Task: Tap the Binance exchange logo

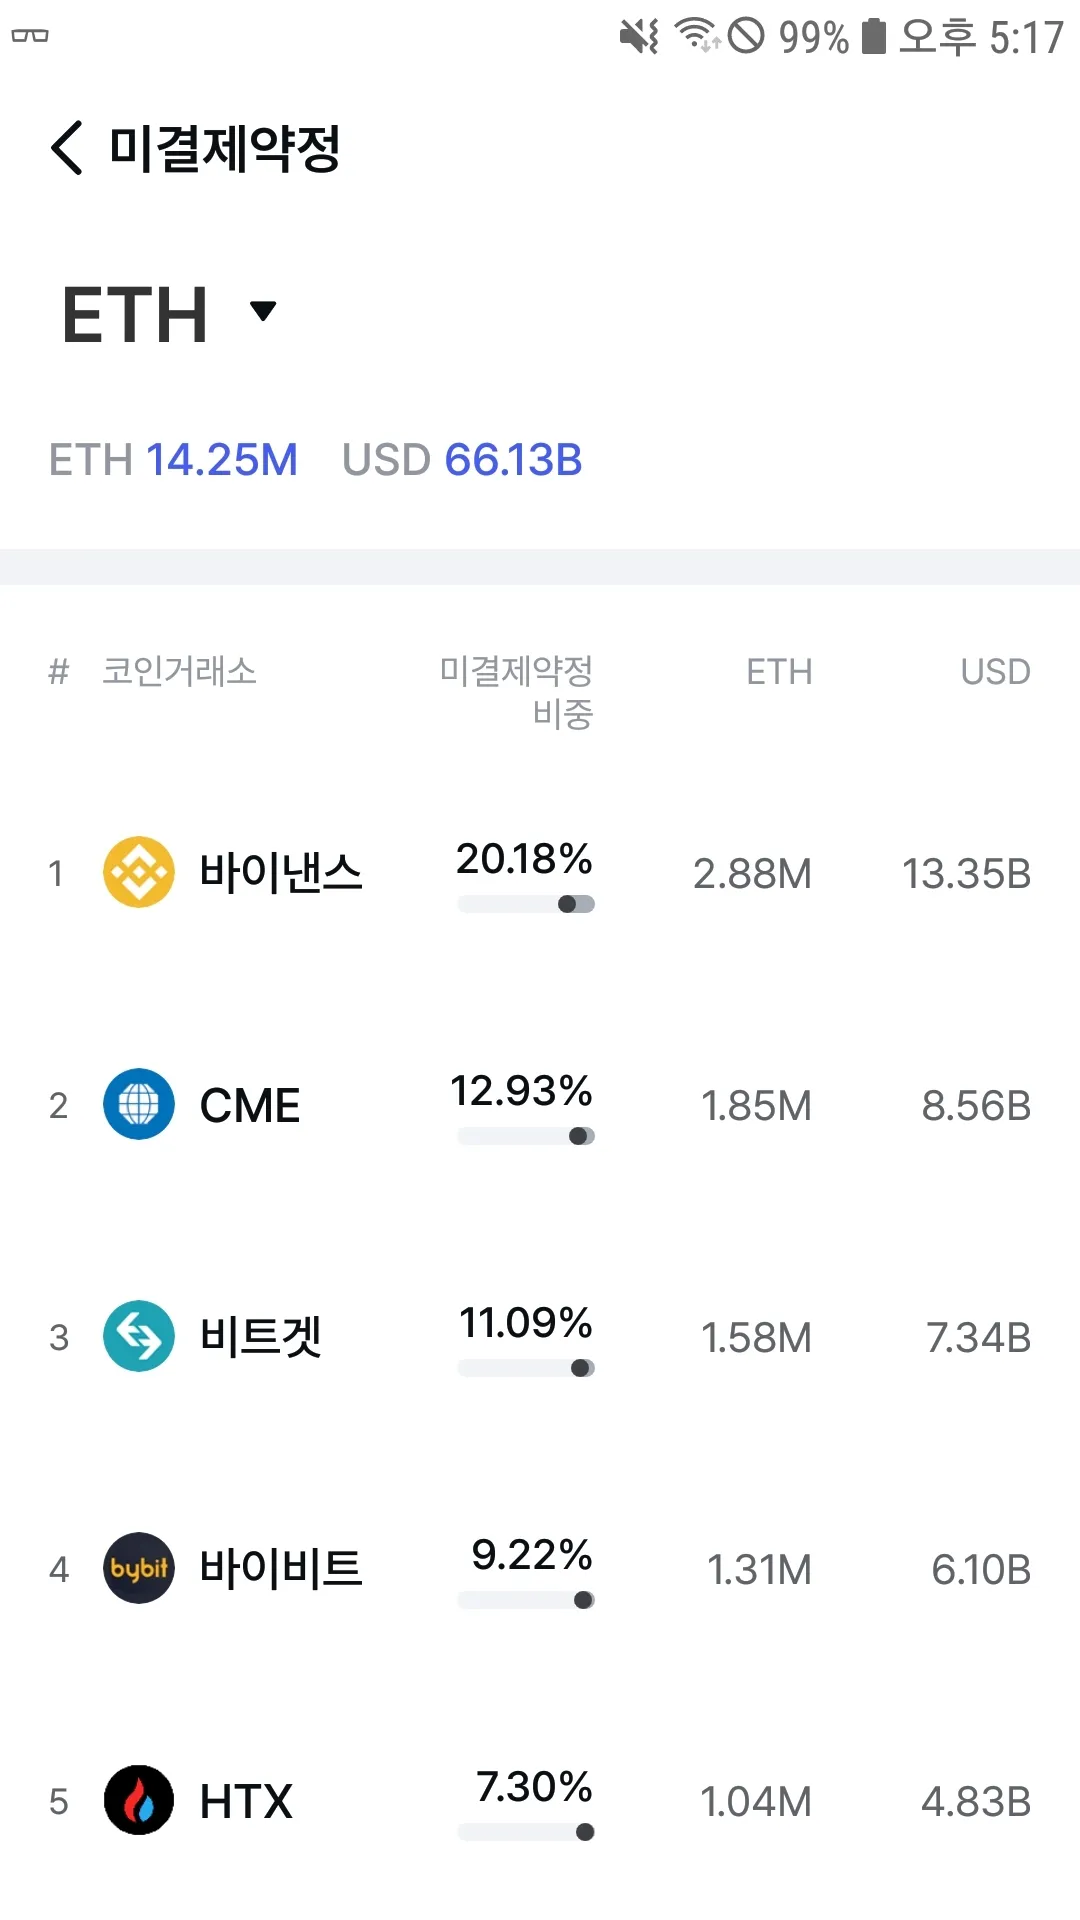Action: (x=139, y=872)
